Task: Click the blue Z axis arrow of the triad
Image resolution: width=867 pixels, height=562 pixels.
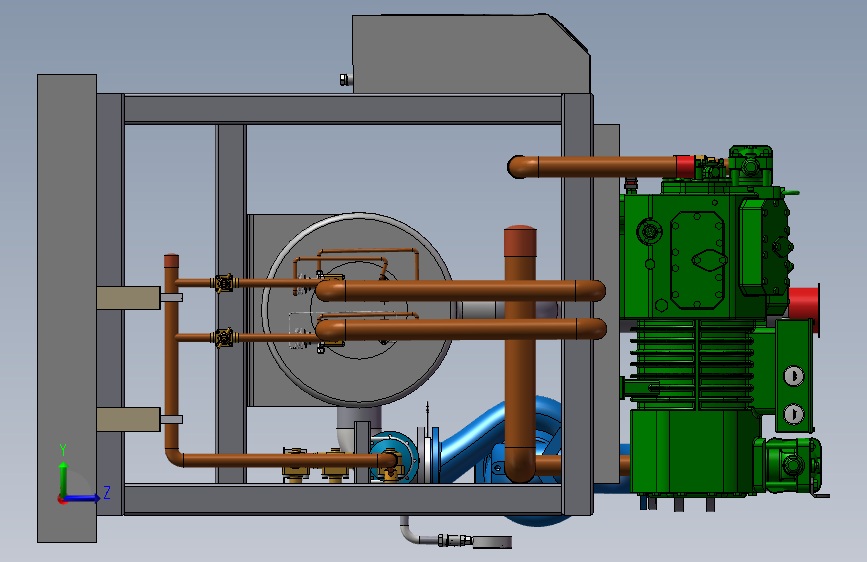Action: coord(82,498)
